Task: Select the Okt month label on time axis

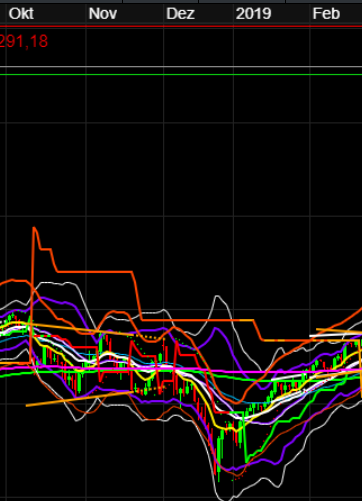Action: click(x=21, y=14)
